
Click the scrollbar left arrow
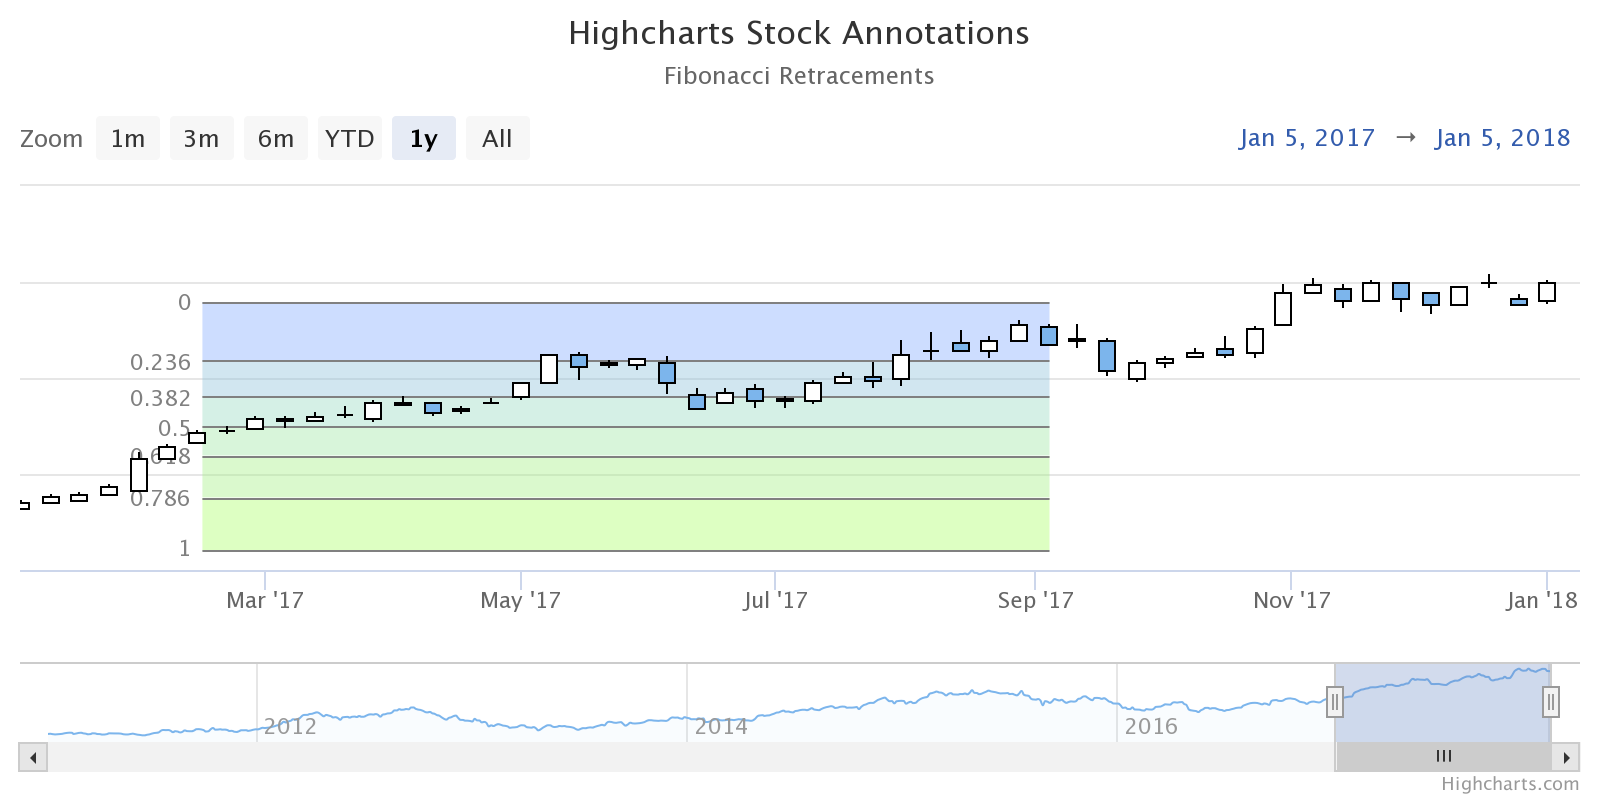33,757
